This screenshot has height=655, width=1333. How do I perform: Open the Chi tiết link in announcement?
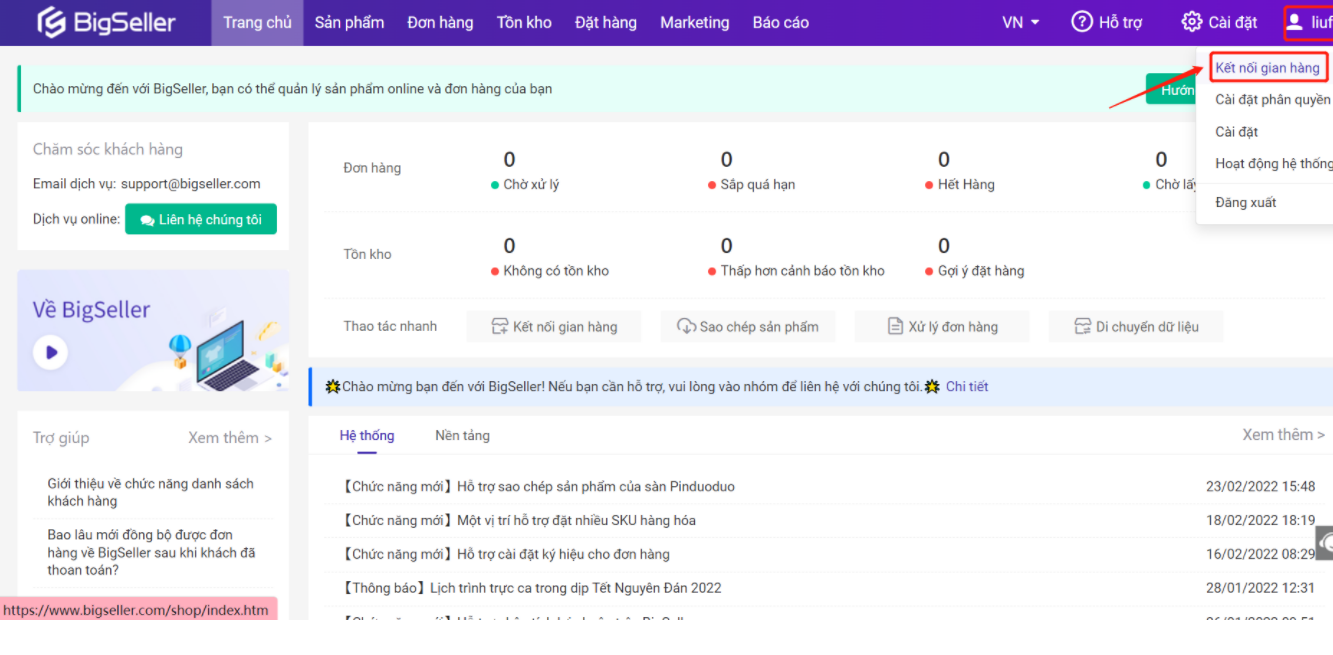966,386
